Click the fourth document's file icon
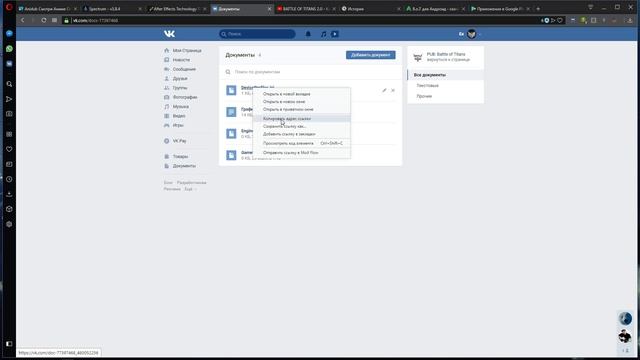This screenshot has height=360, width=640. (x=231, y=155)
